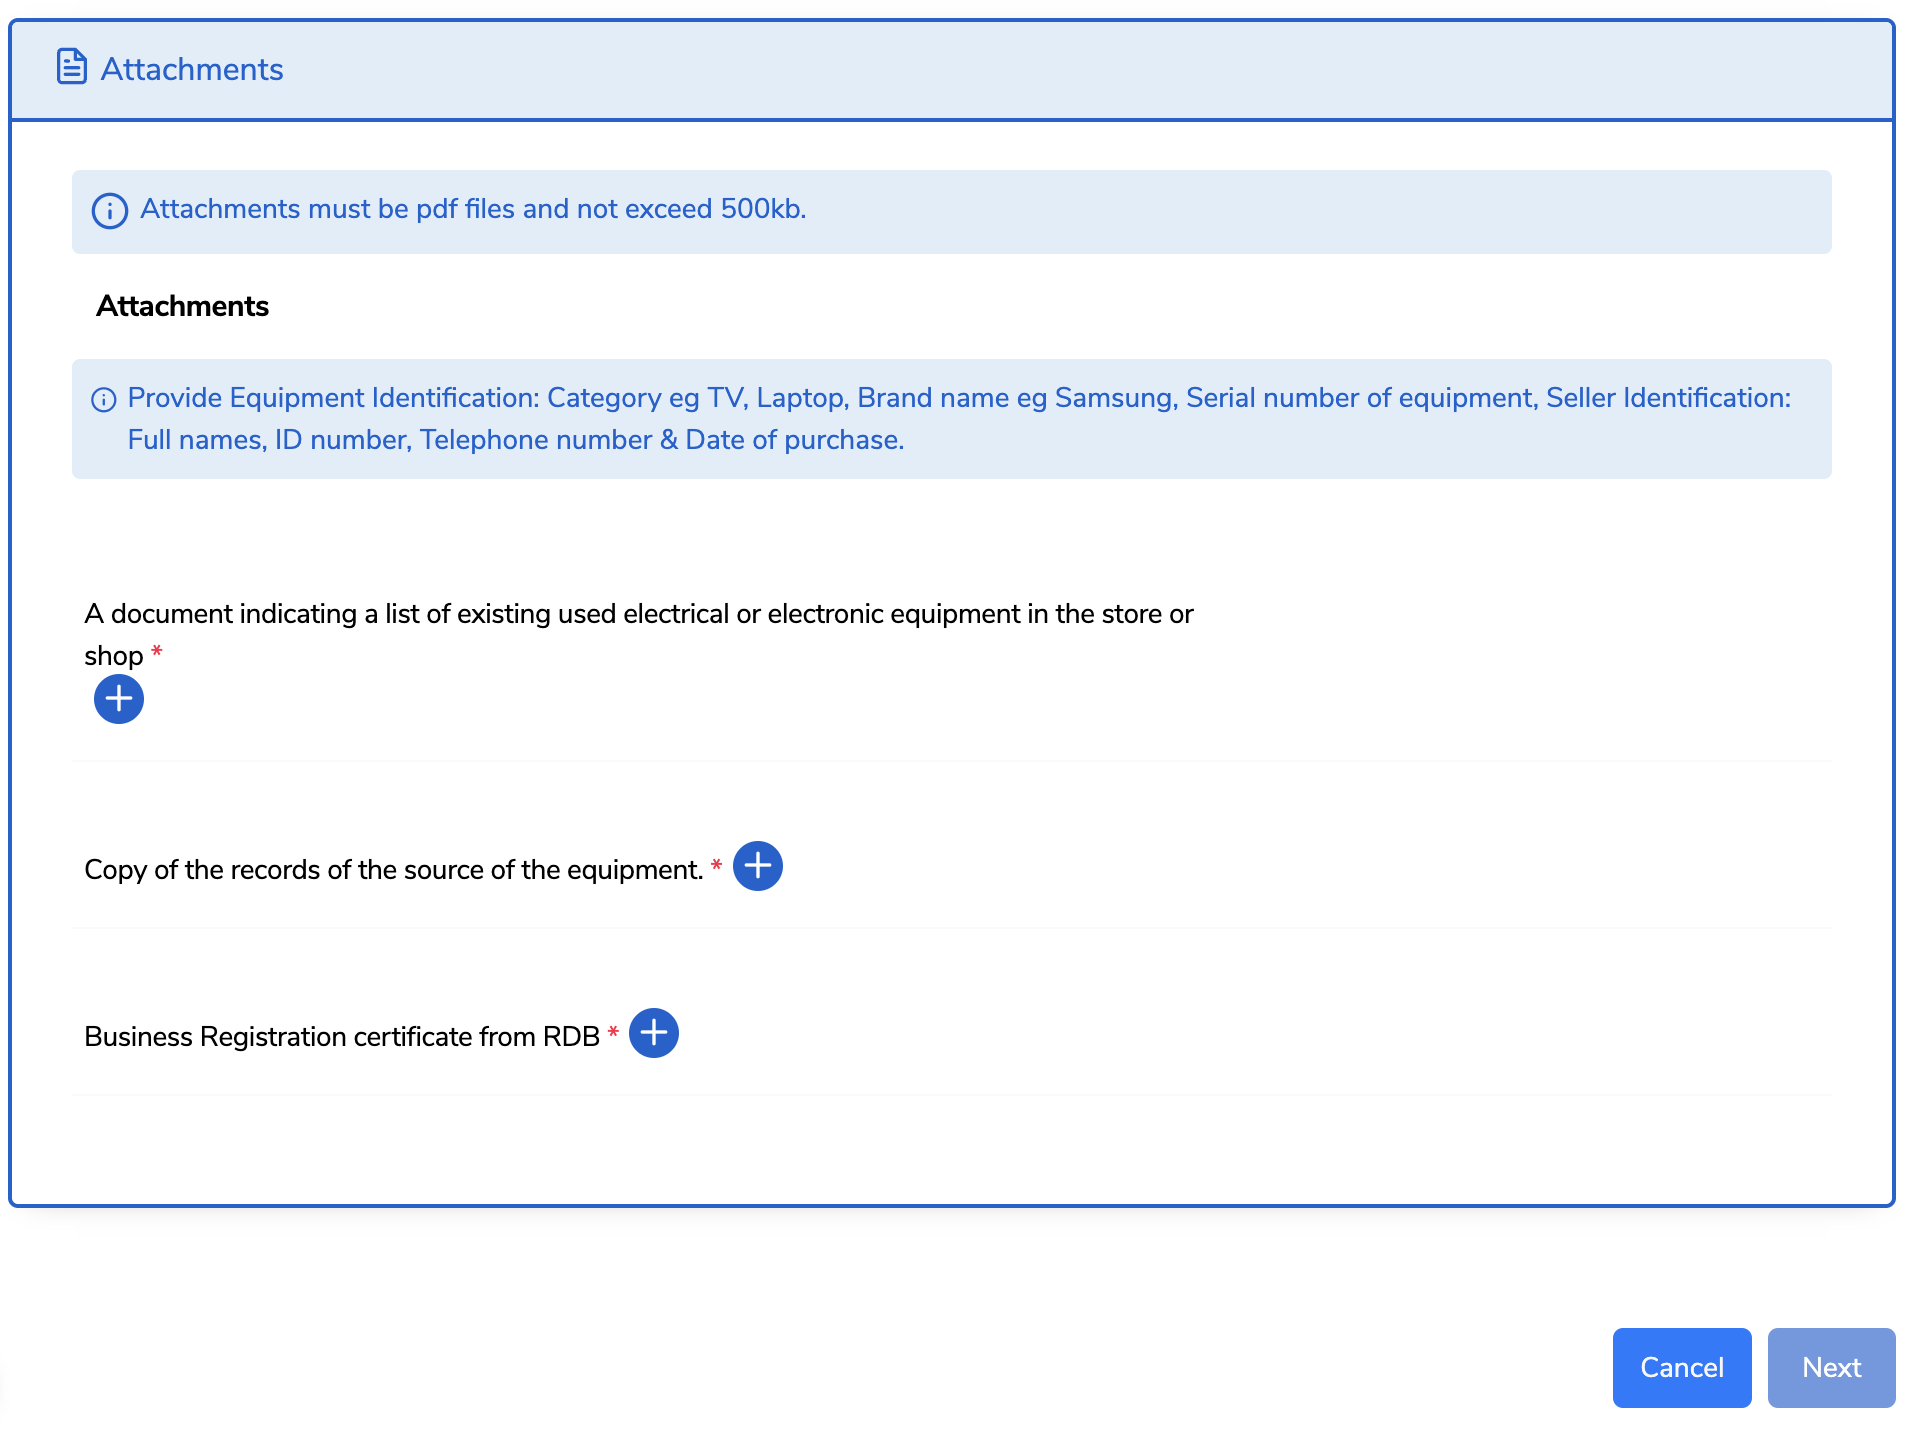Click the Full names, ID number text line
1926x1432 pixels.
tap(515, 440)
